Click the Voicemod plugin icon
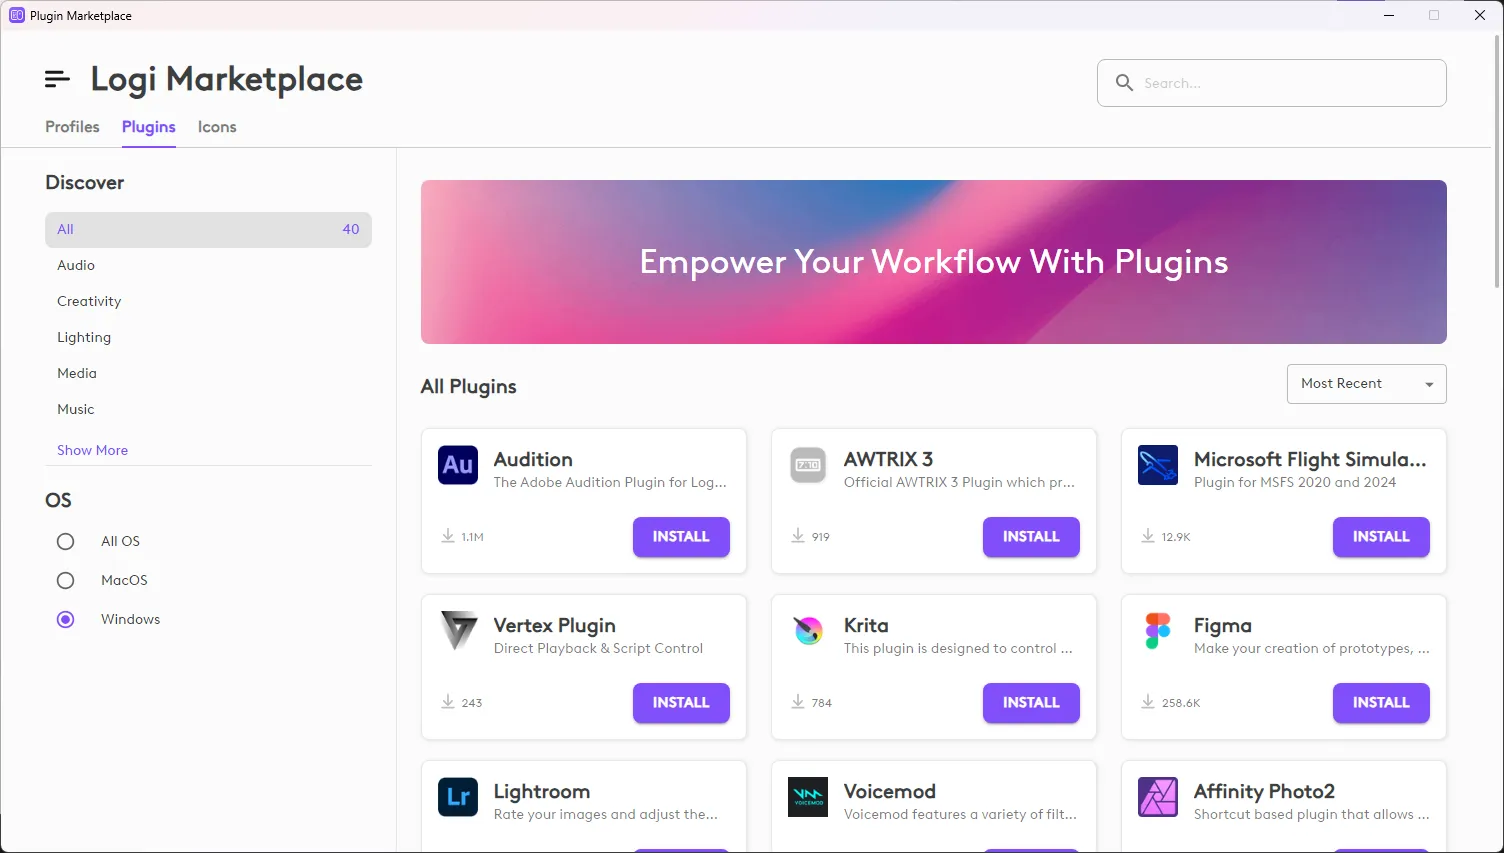1504x853 pixels. tap(808, 797)
